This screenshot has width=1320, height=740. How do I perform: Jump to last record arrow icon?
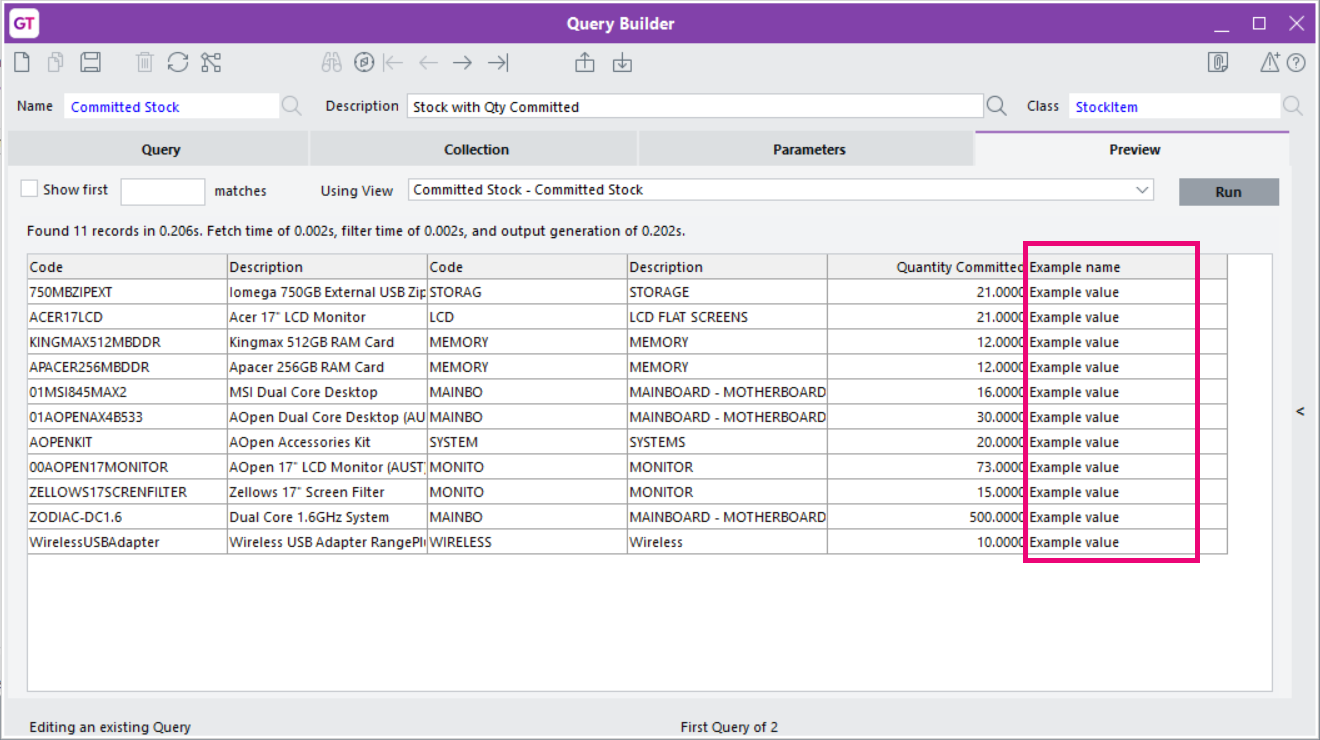tap(498, 63)
